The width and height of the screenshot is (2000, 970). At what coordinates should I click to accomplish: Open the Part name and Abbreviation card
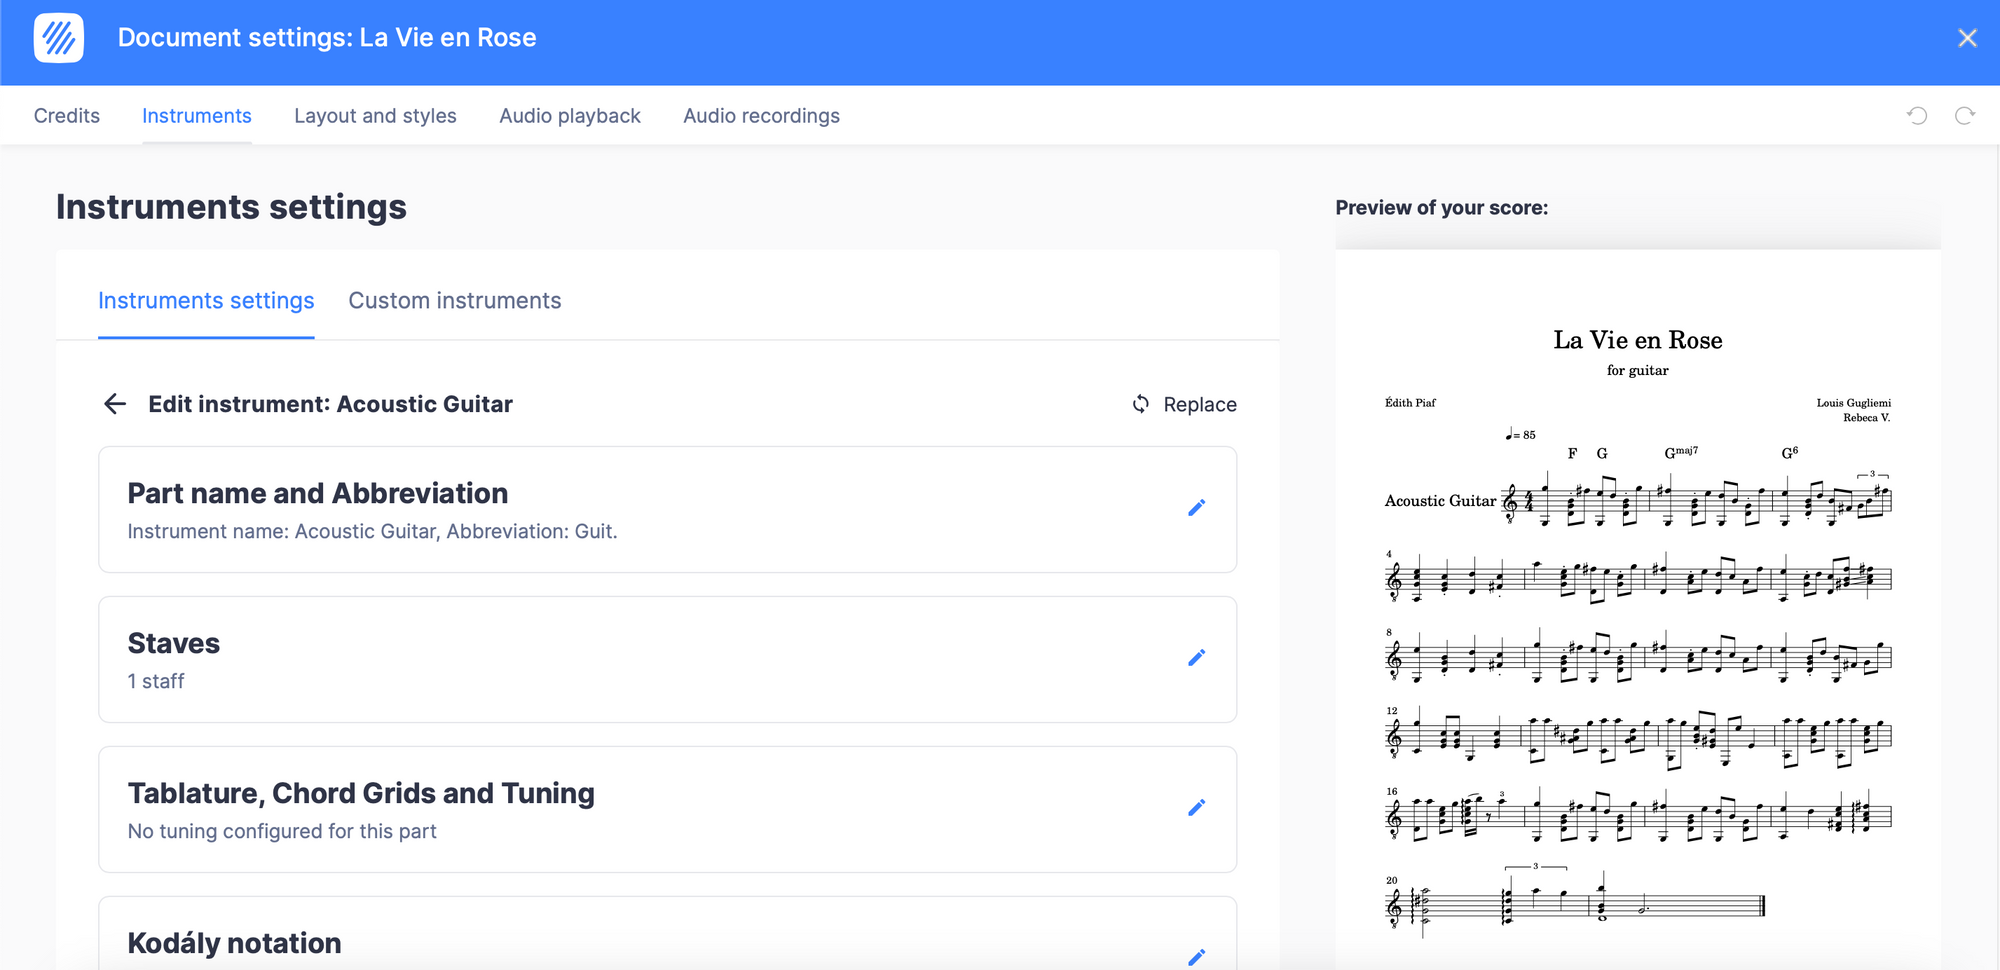(x=668, y=510)
